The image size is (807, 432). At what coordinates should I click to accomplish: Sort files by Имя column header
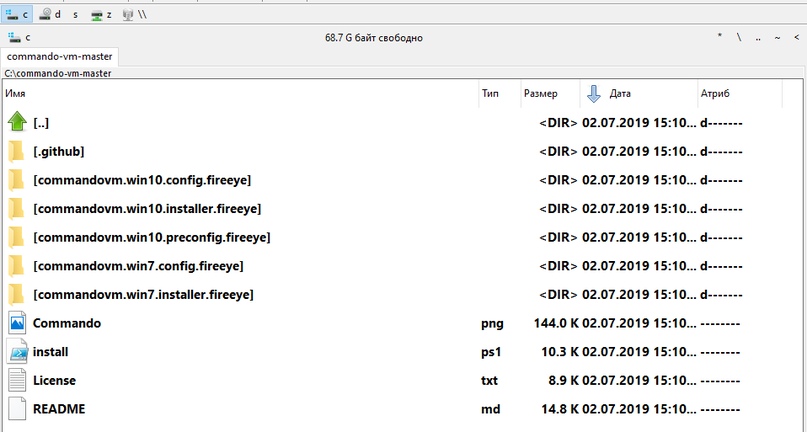point(200,94)
